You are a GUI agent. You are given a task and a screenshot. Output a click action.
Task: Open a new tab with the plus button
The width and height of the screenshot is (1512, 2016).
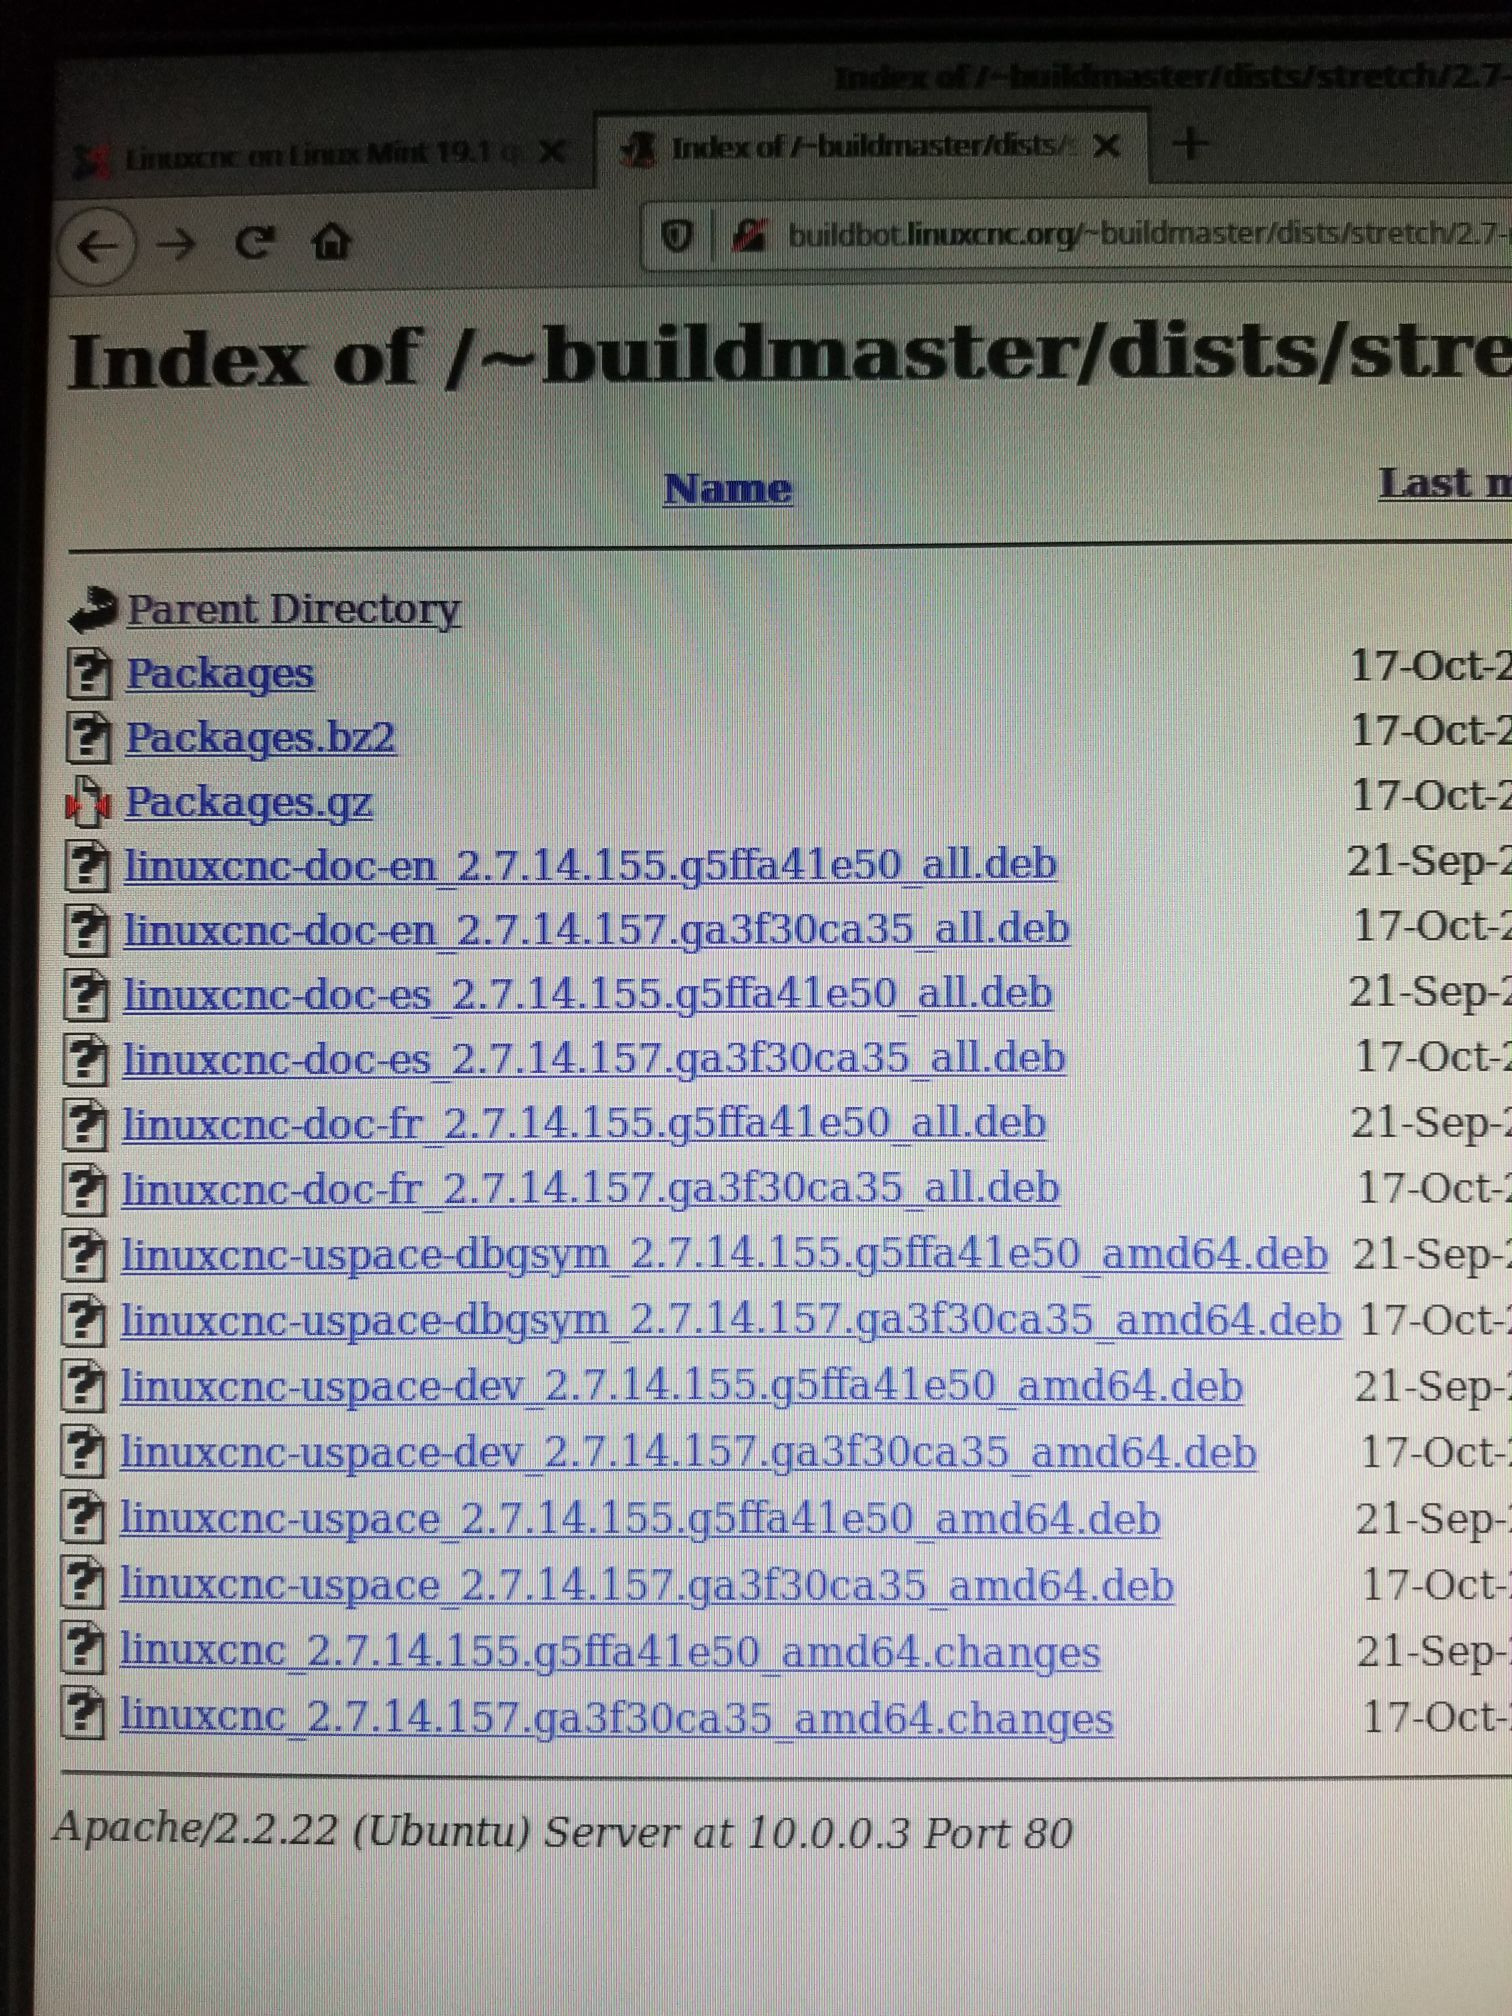click(1190, 144)
